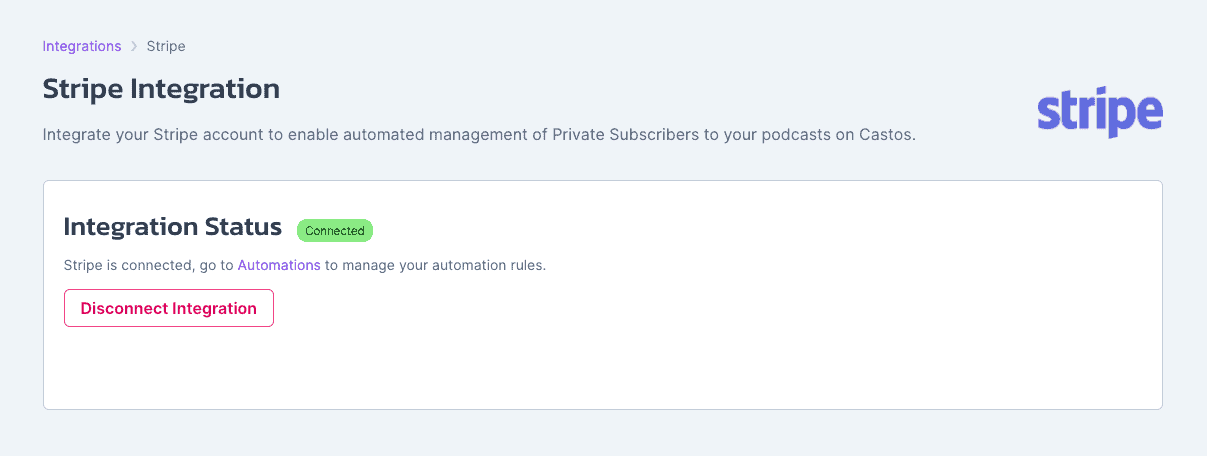
Task: Click blank area right of Connected badge
Action: tap(760, 230)
